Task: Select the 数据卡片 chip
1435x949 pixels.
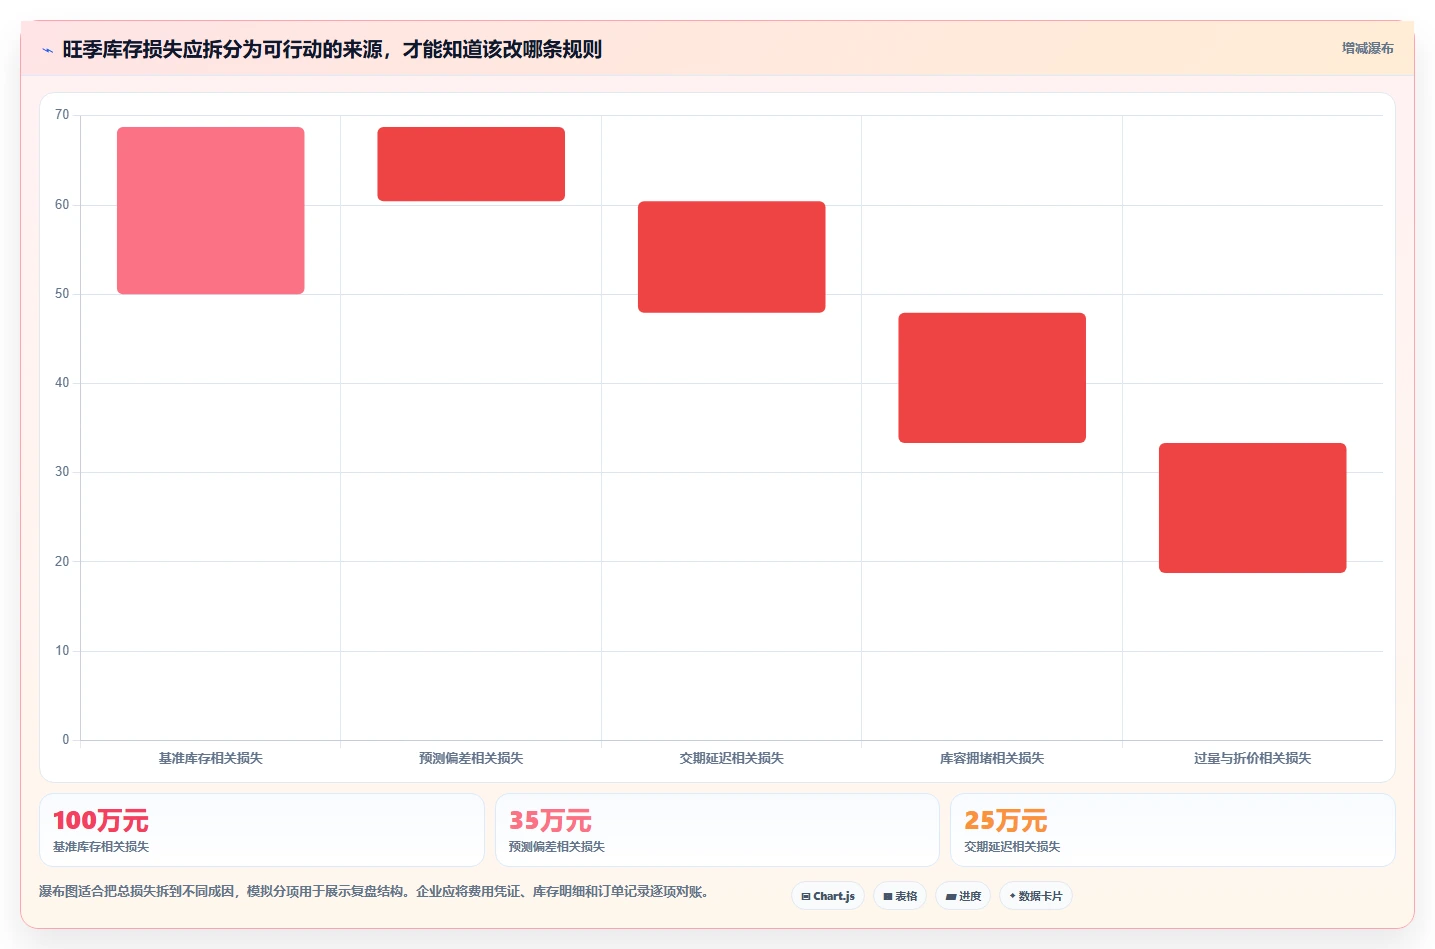Action: [1036, 896]
